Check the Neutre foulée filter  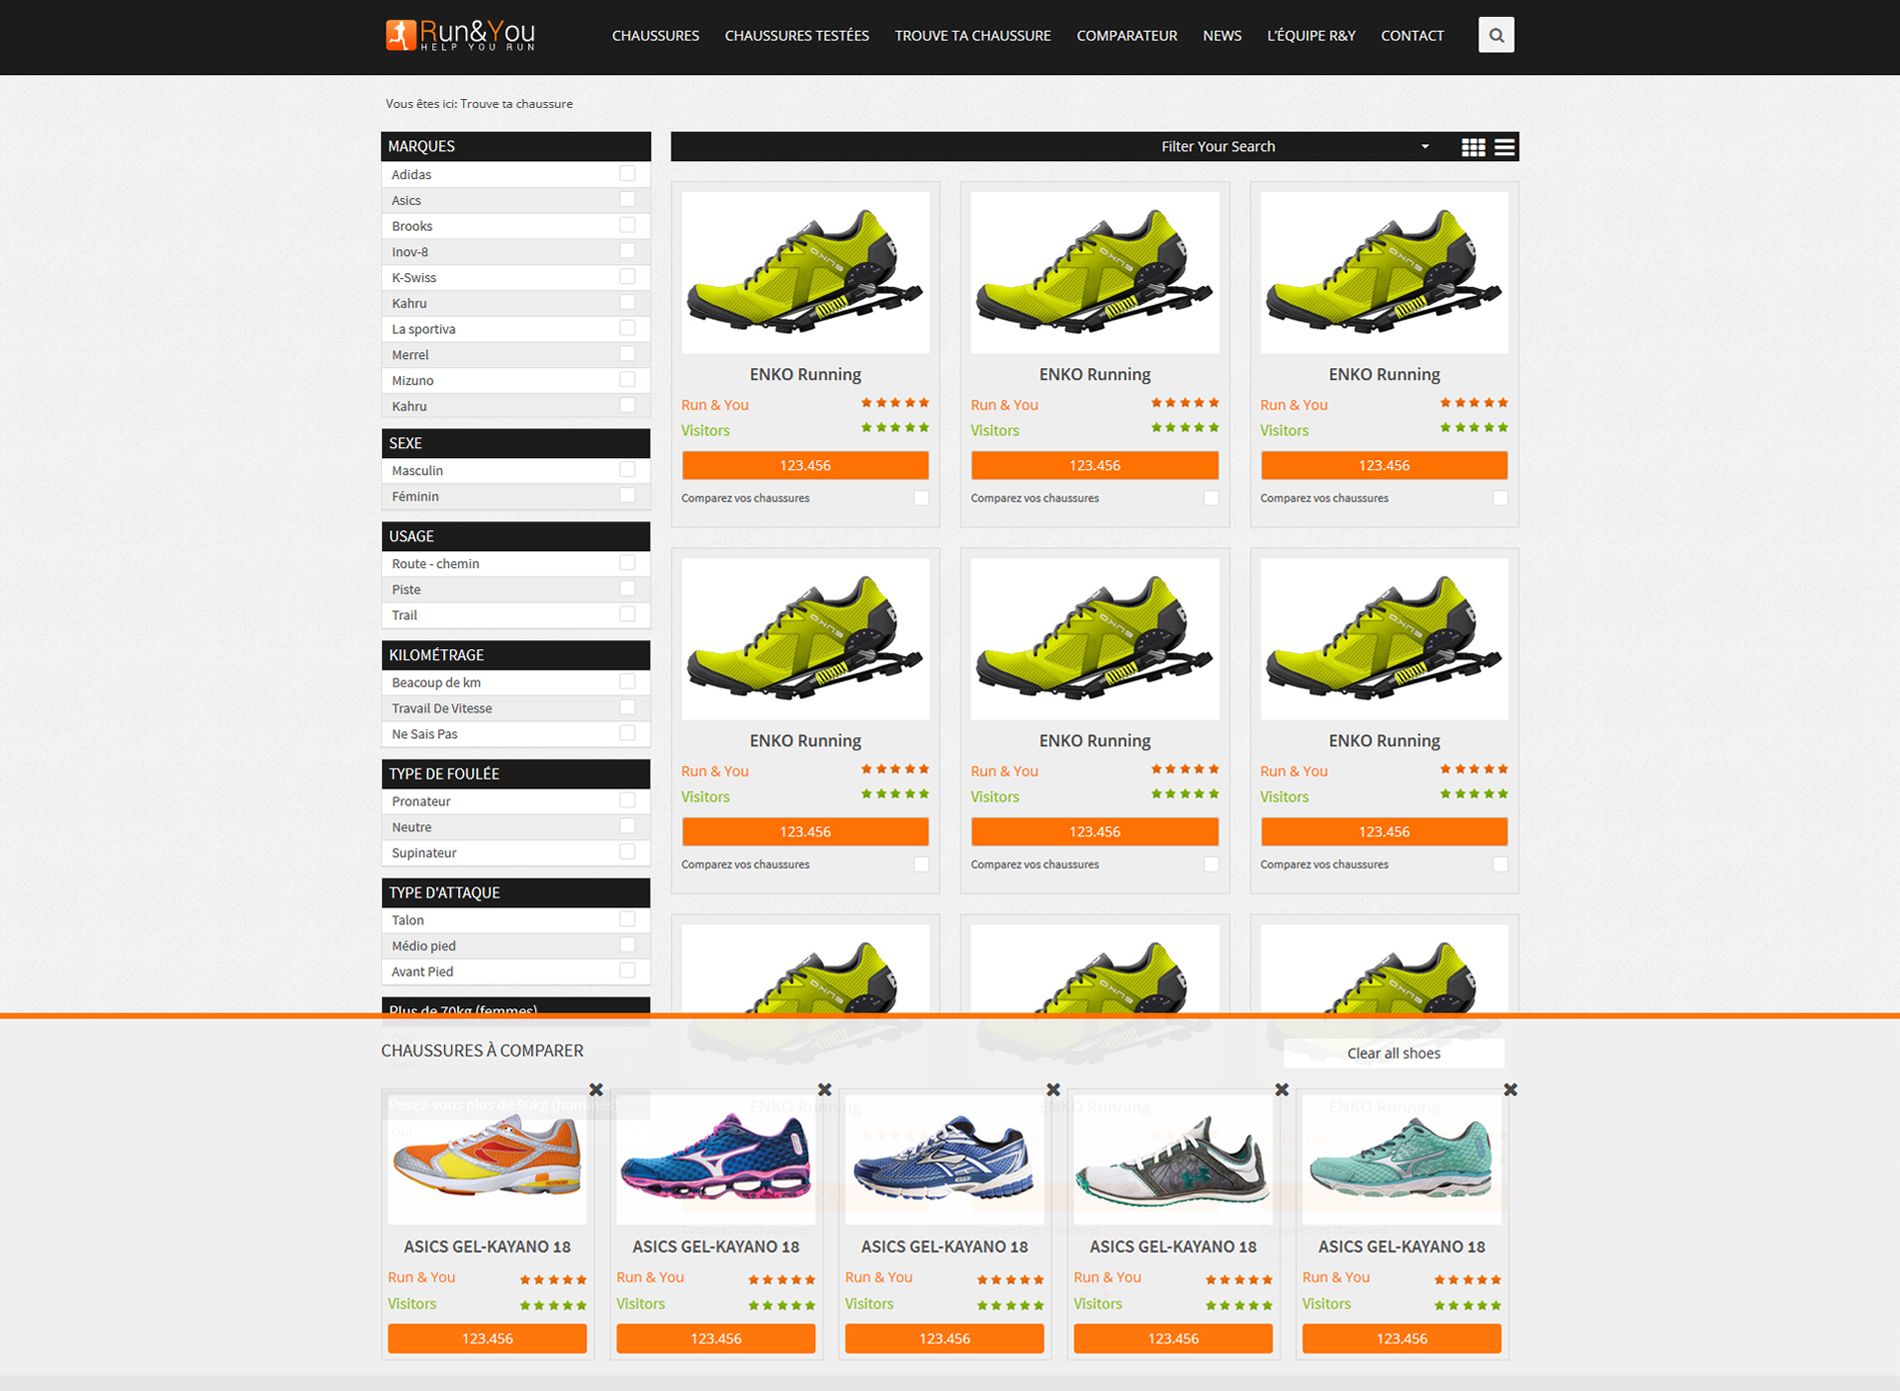627,826
